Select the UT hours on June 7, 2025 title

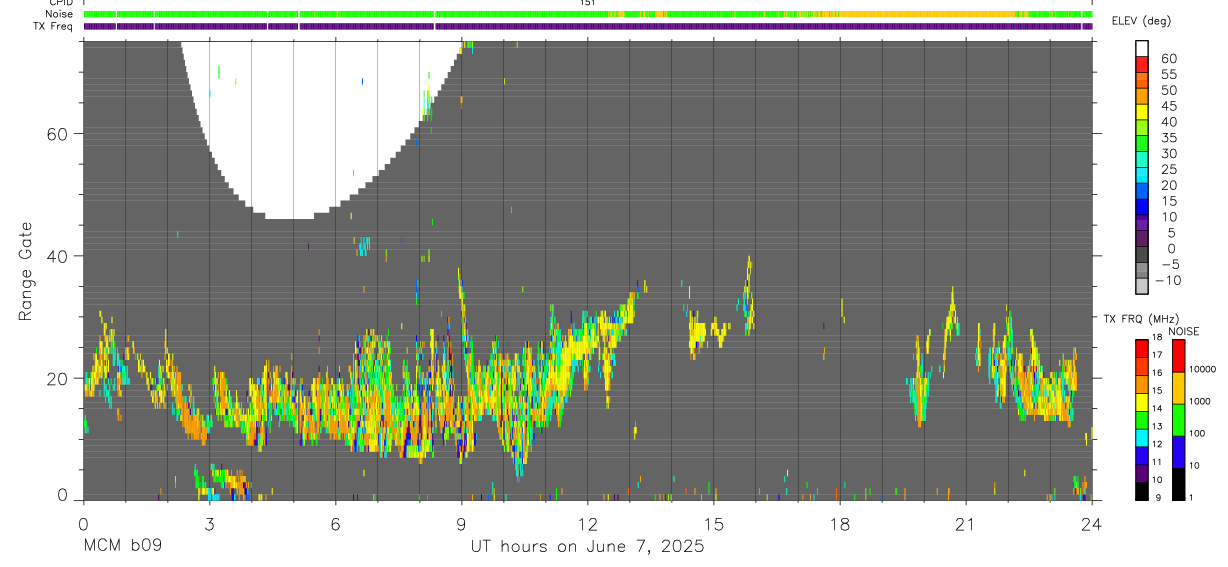tap(587, 547)
